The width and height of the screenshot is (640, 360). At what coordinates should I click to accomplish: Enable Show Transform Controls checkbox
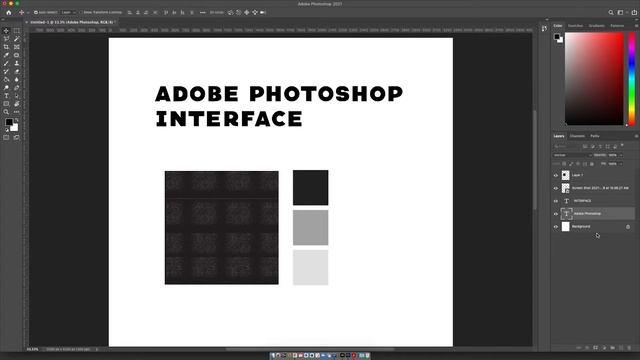pyautogui.click(x=80, y=13)
